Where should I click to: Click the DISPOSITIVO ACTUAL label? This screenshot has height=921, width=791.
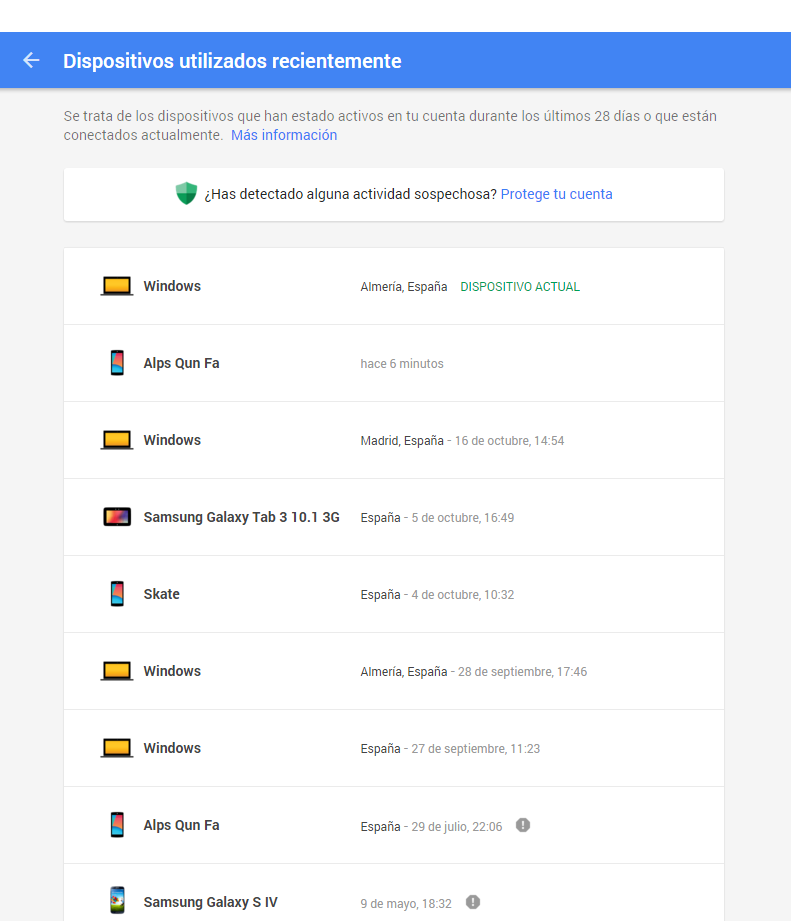coord(519,287)
